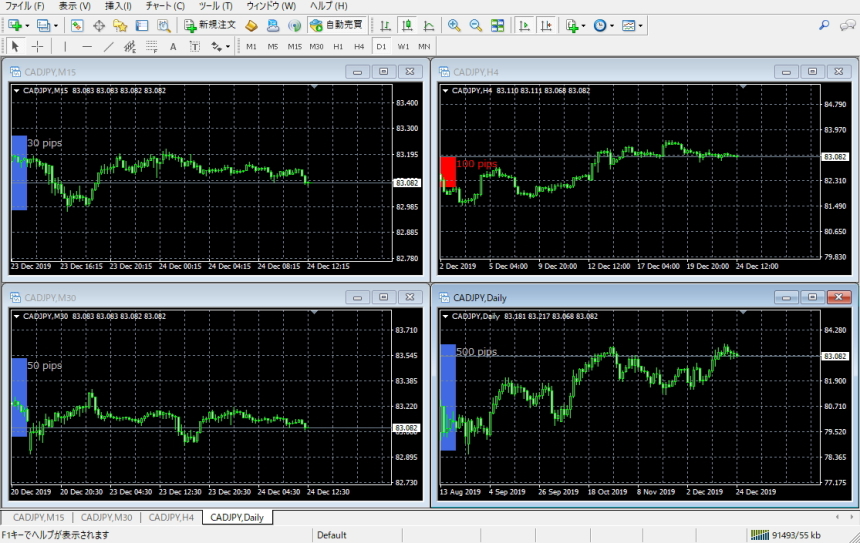The width and height of the screenshot is (860, 543).
Task: Select the blue 30 pips rectangle
Action: [x=19, y=173]
